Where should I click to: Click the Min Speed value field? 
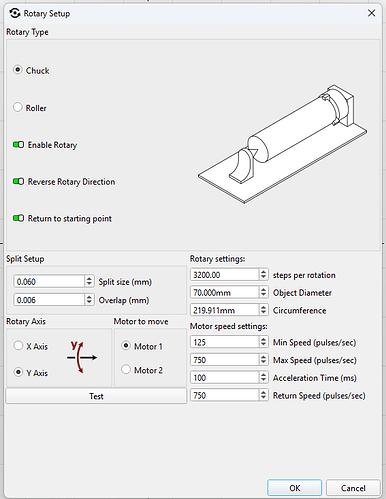tap(224, 342)
